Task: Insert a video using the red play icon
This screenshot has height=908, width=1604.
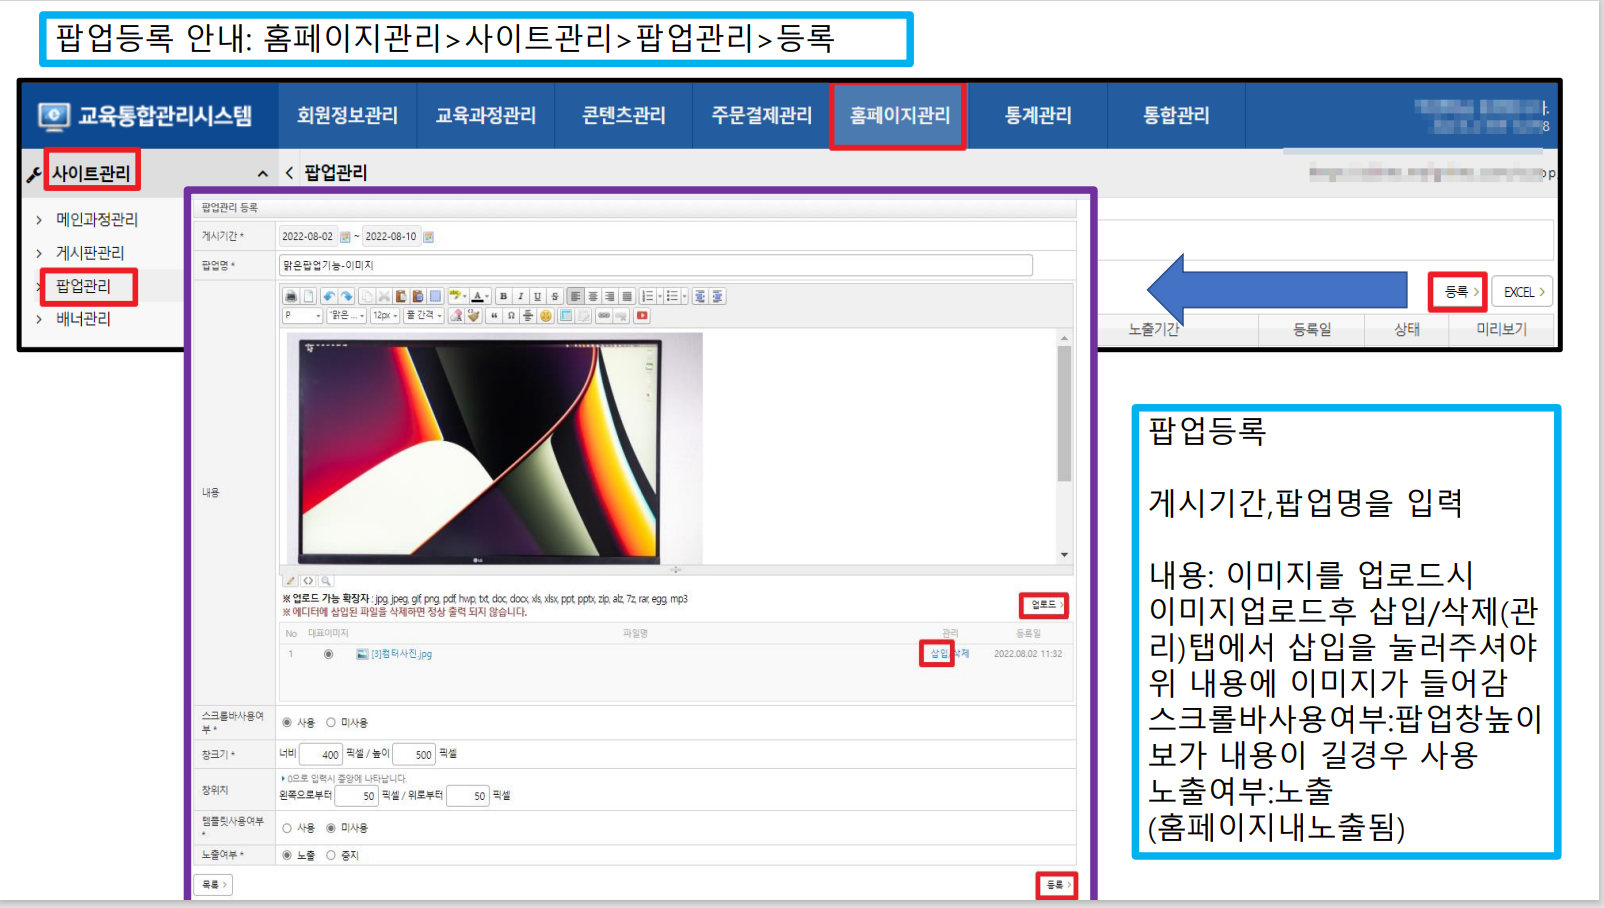Action: tap(642, 316)
